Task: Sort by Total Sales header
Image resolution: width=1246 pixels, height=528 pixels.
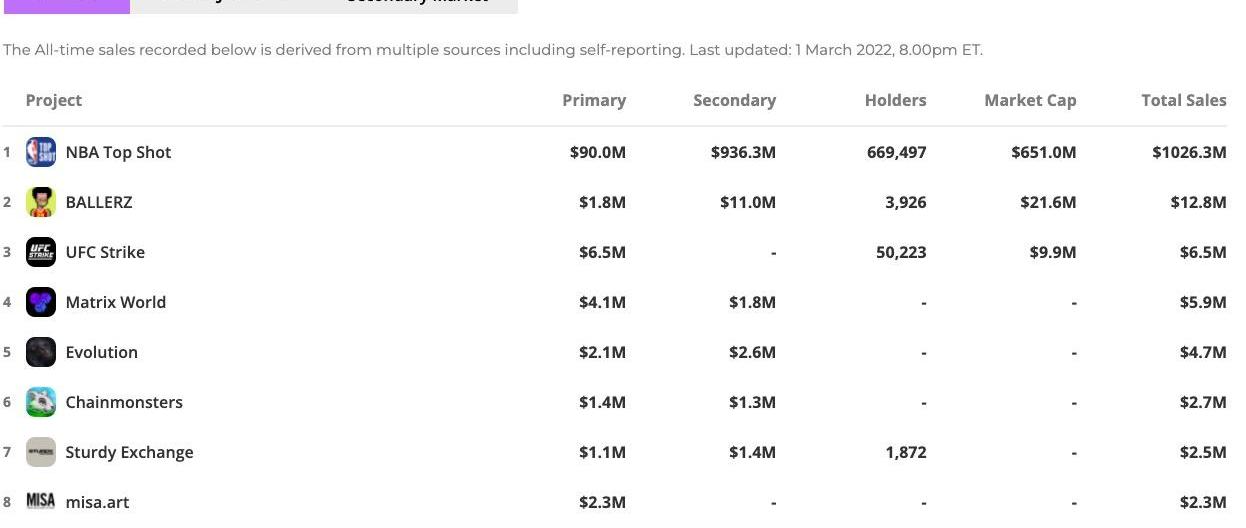Action: click(1183, 100)
